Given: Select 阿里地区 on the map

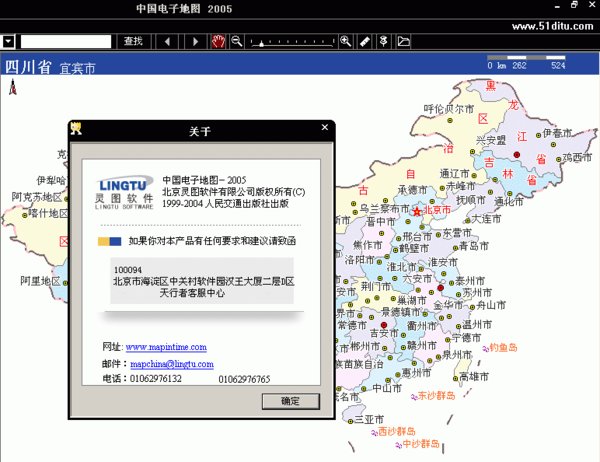Looking at the screenshot, I should click(40, 281).
